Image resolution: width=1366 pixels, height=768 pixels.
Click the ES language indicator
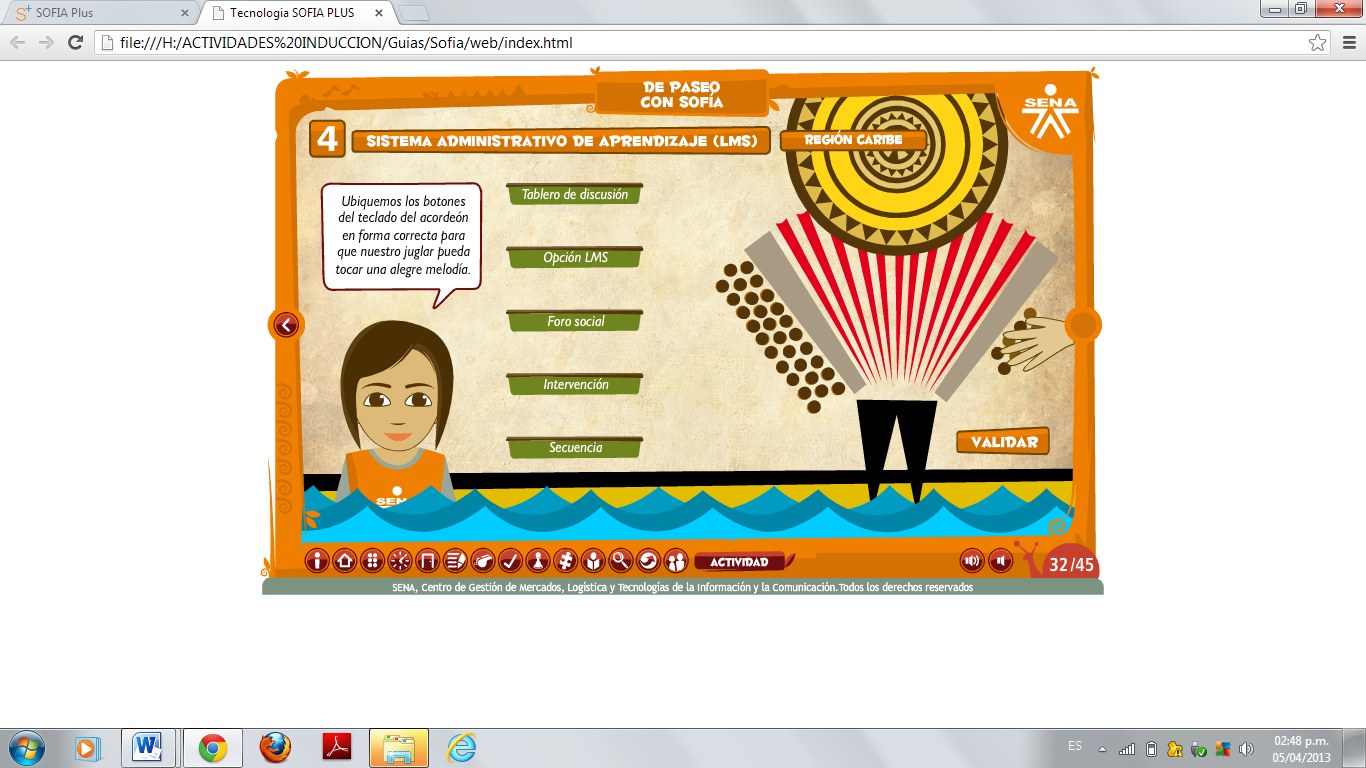tap(1075, 746)
